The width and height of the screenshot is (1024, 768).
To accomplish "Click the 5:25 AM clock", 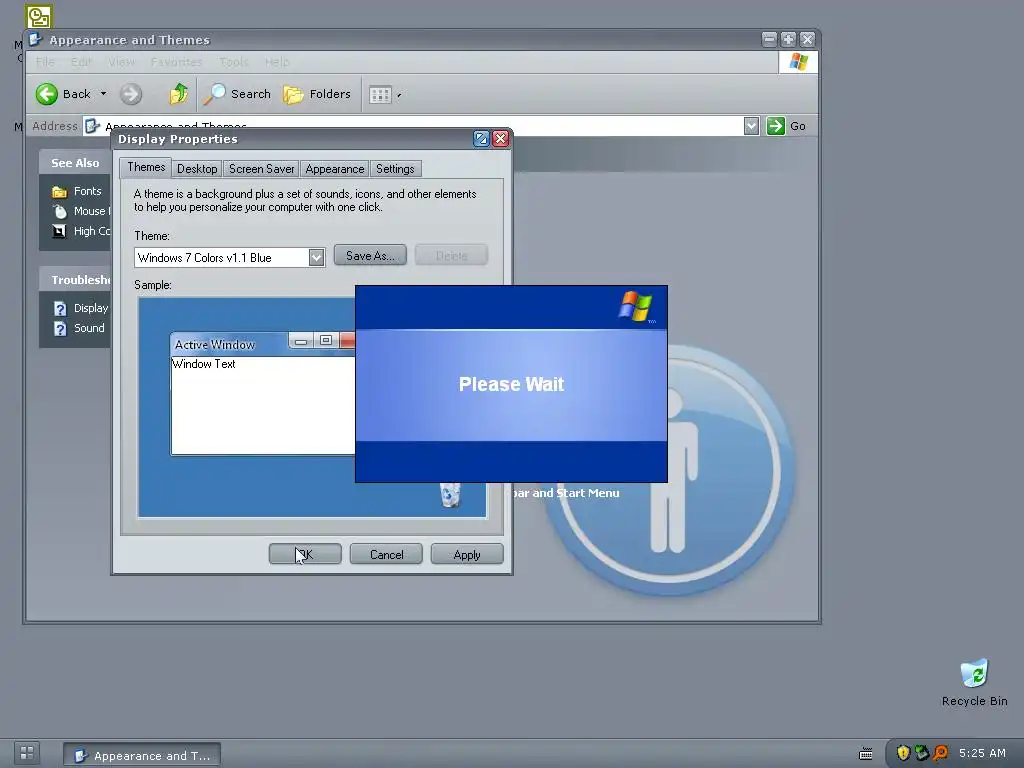I will point(982,753).
